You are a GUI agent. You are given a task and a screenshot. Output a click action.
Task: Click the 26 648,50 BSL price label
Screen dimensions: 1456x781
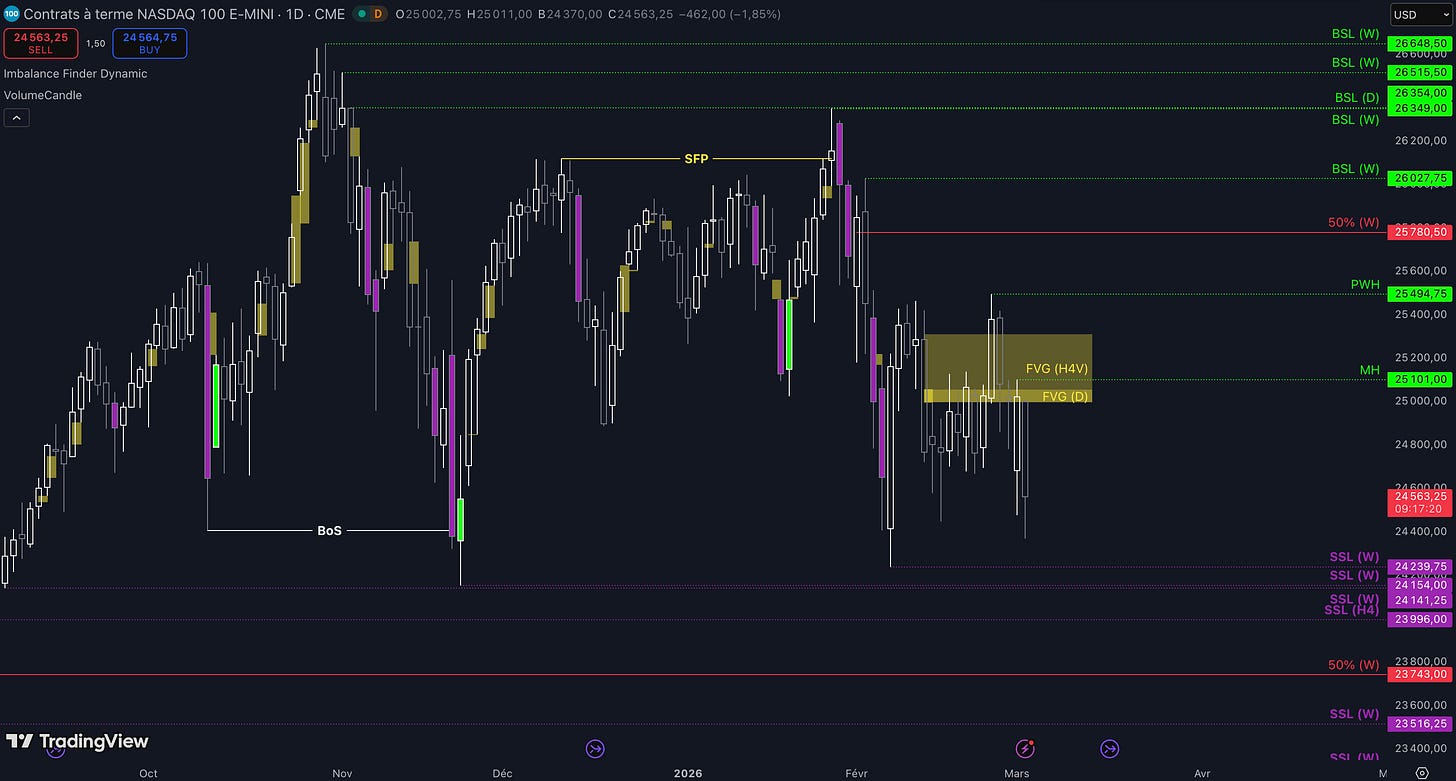1420,44
